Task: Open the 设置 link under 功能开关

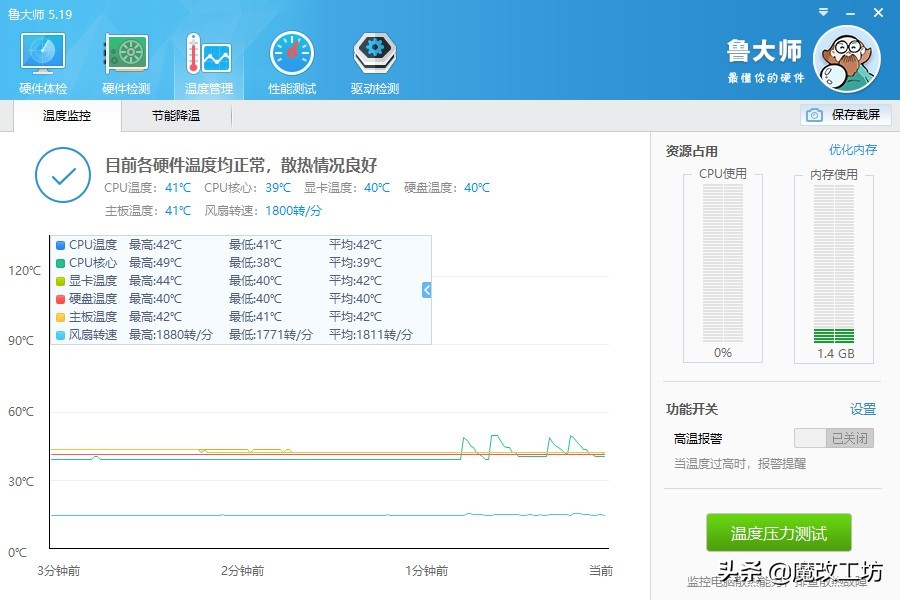Action: [x=862, y=409]
